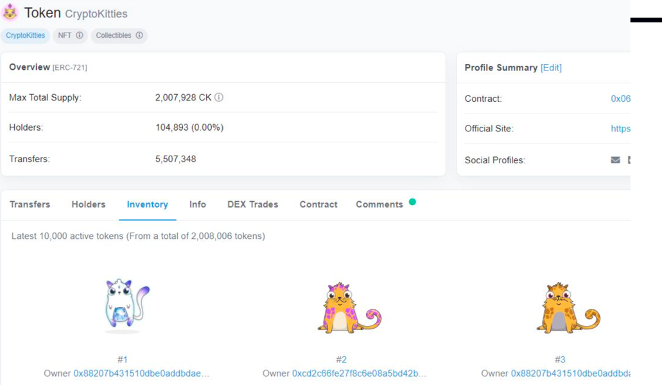Open the owner address 0xcd2c66fe27f8c6e08a5bd42b
The height and width of the screenshot is (386, 662).
[359, 373]
